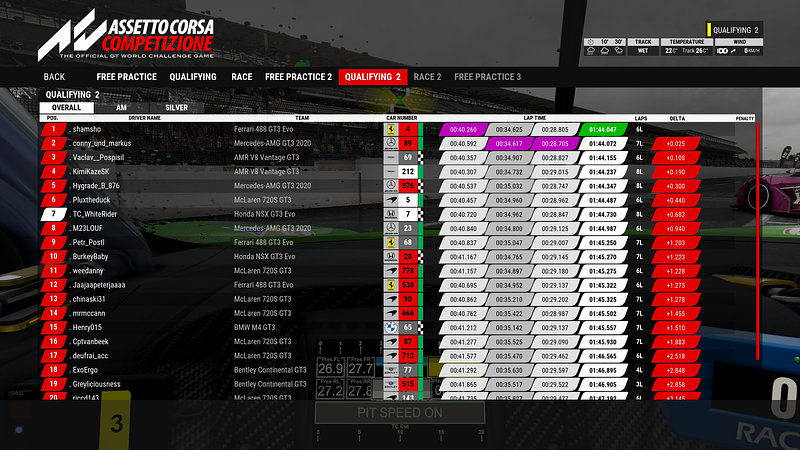800x450 pixels.
Task: Filter standings by AM class
Action: (121, 108)
